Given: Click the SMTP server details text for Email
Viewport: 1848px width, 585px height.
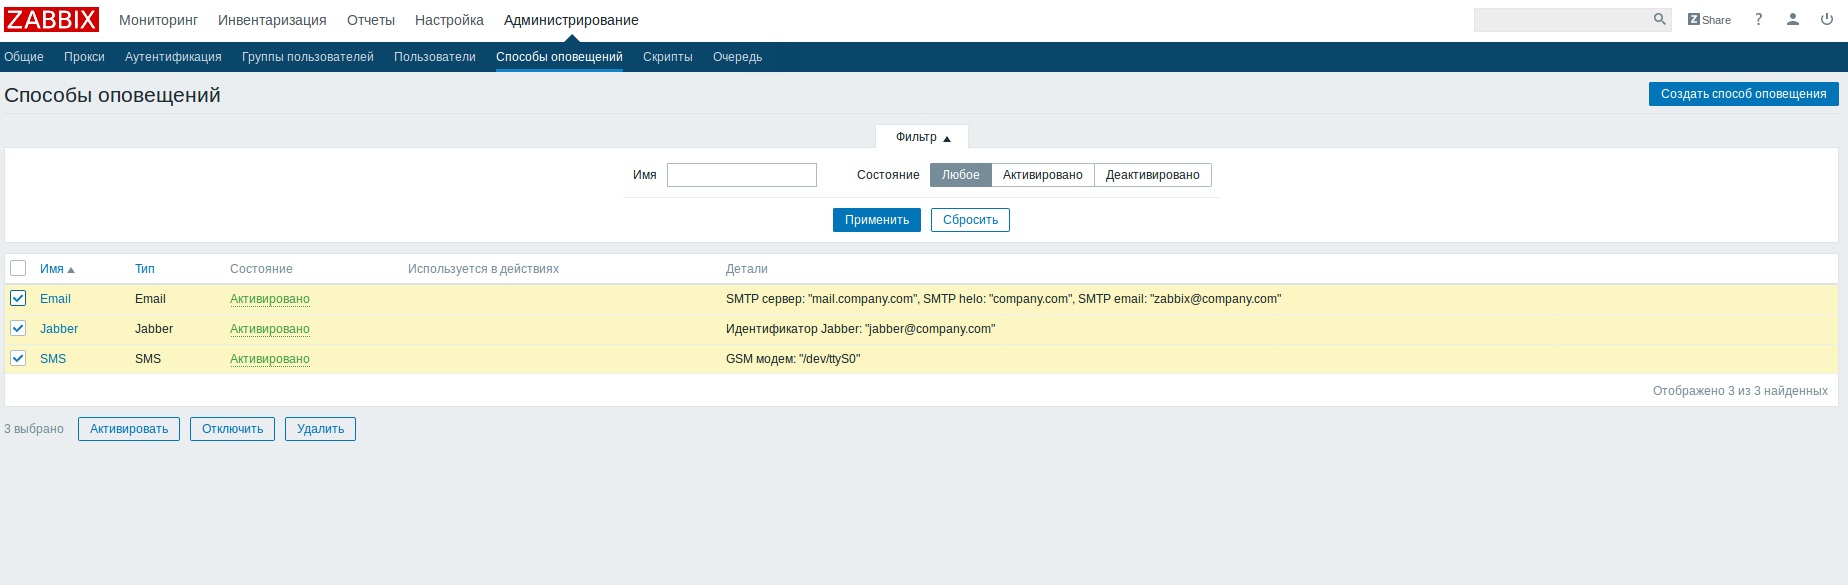Looking at the screenshot, I should click(x=1003, y=299).
